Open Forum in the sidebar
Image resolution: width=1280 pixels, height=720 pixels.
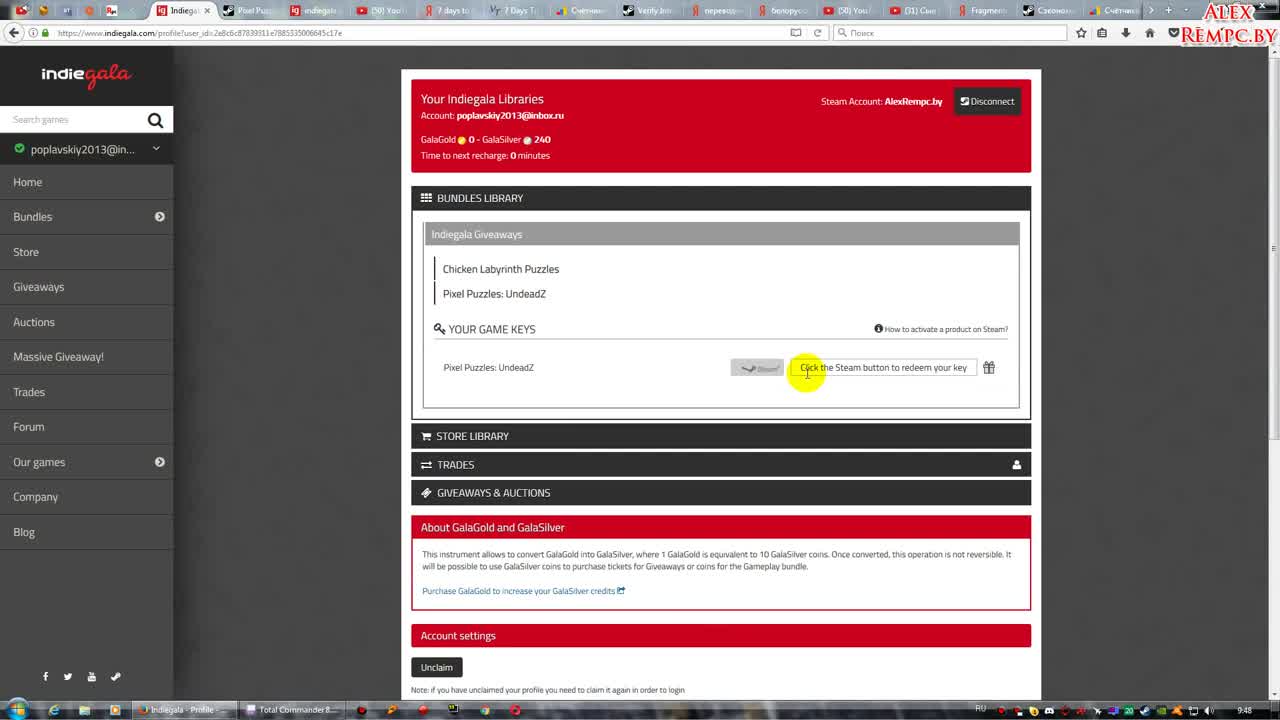coord(29,427)
